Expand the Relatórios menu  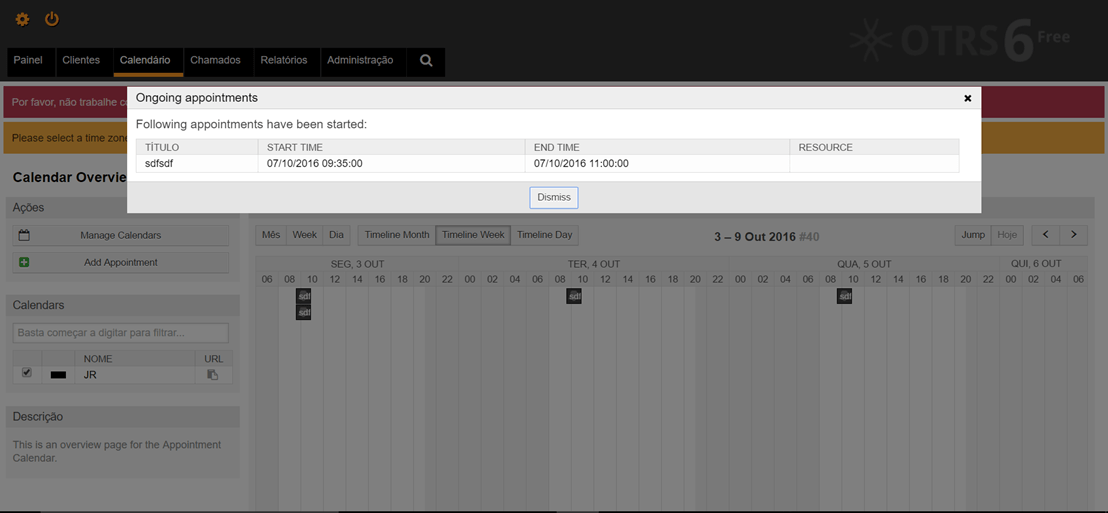click(283, 61)
